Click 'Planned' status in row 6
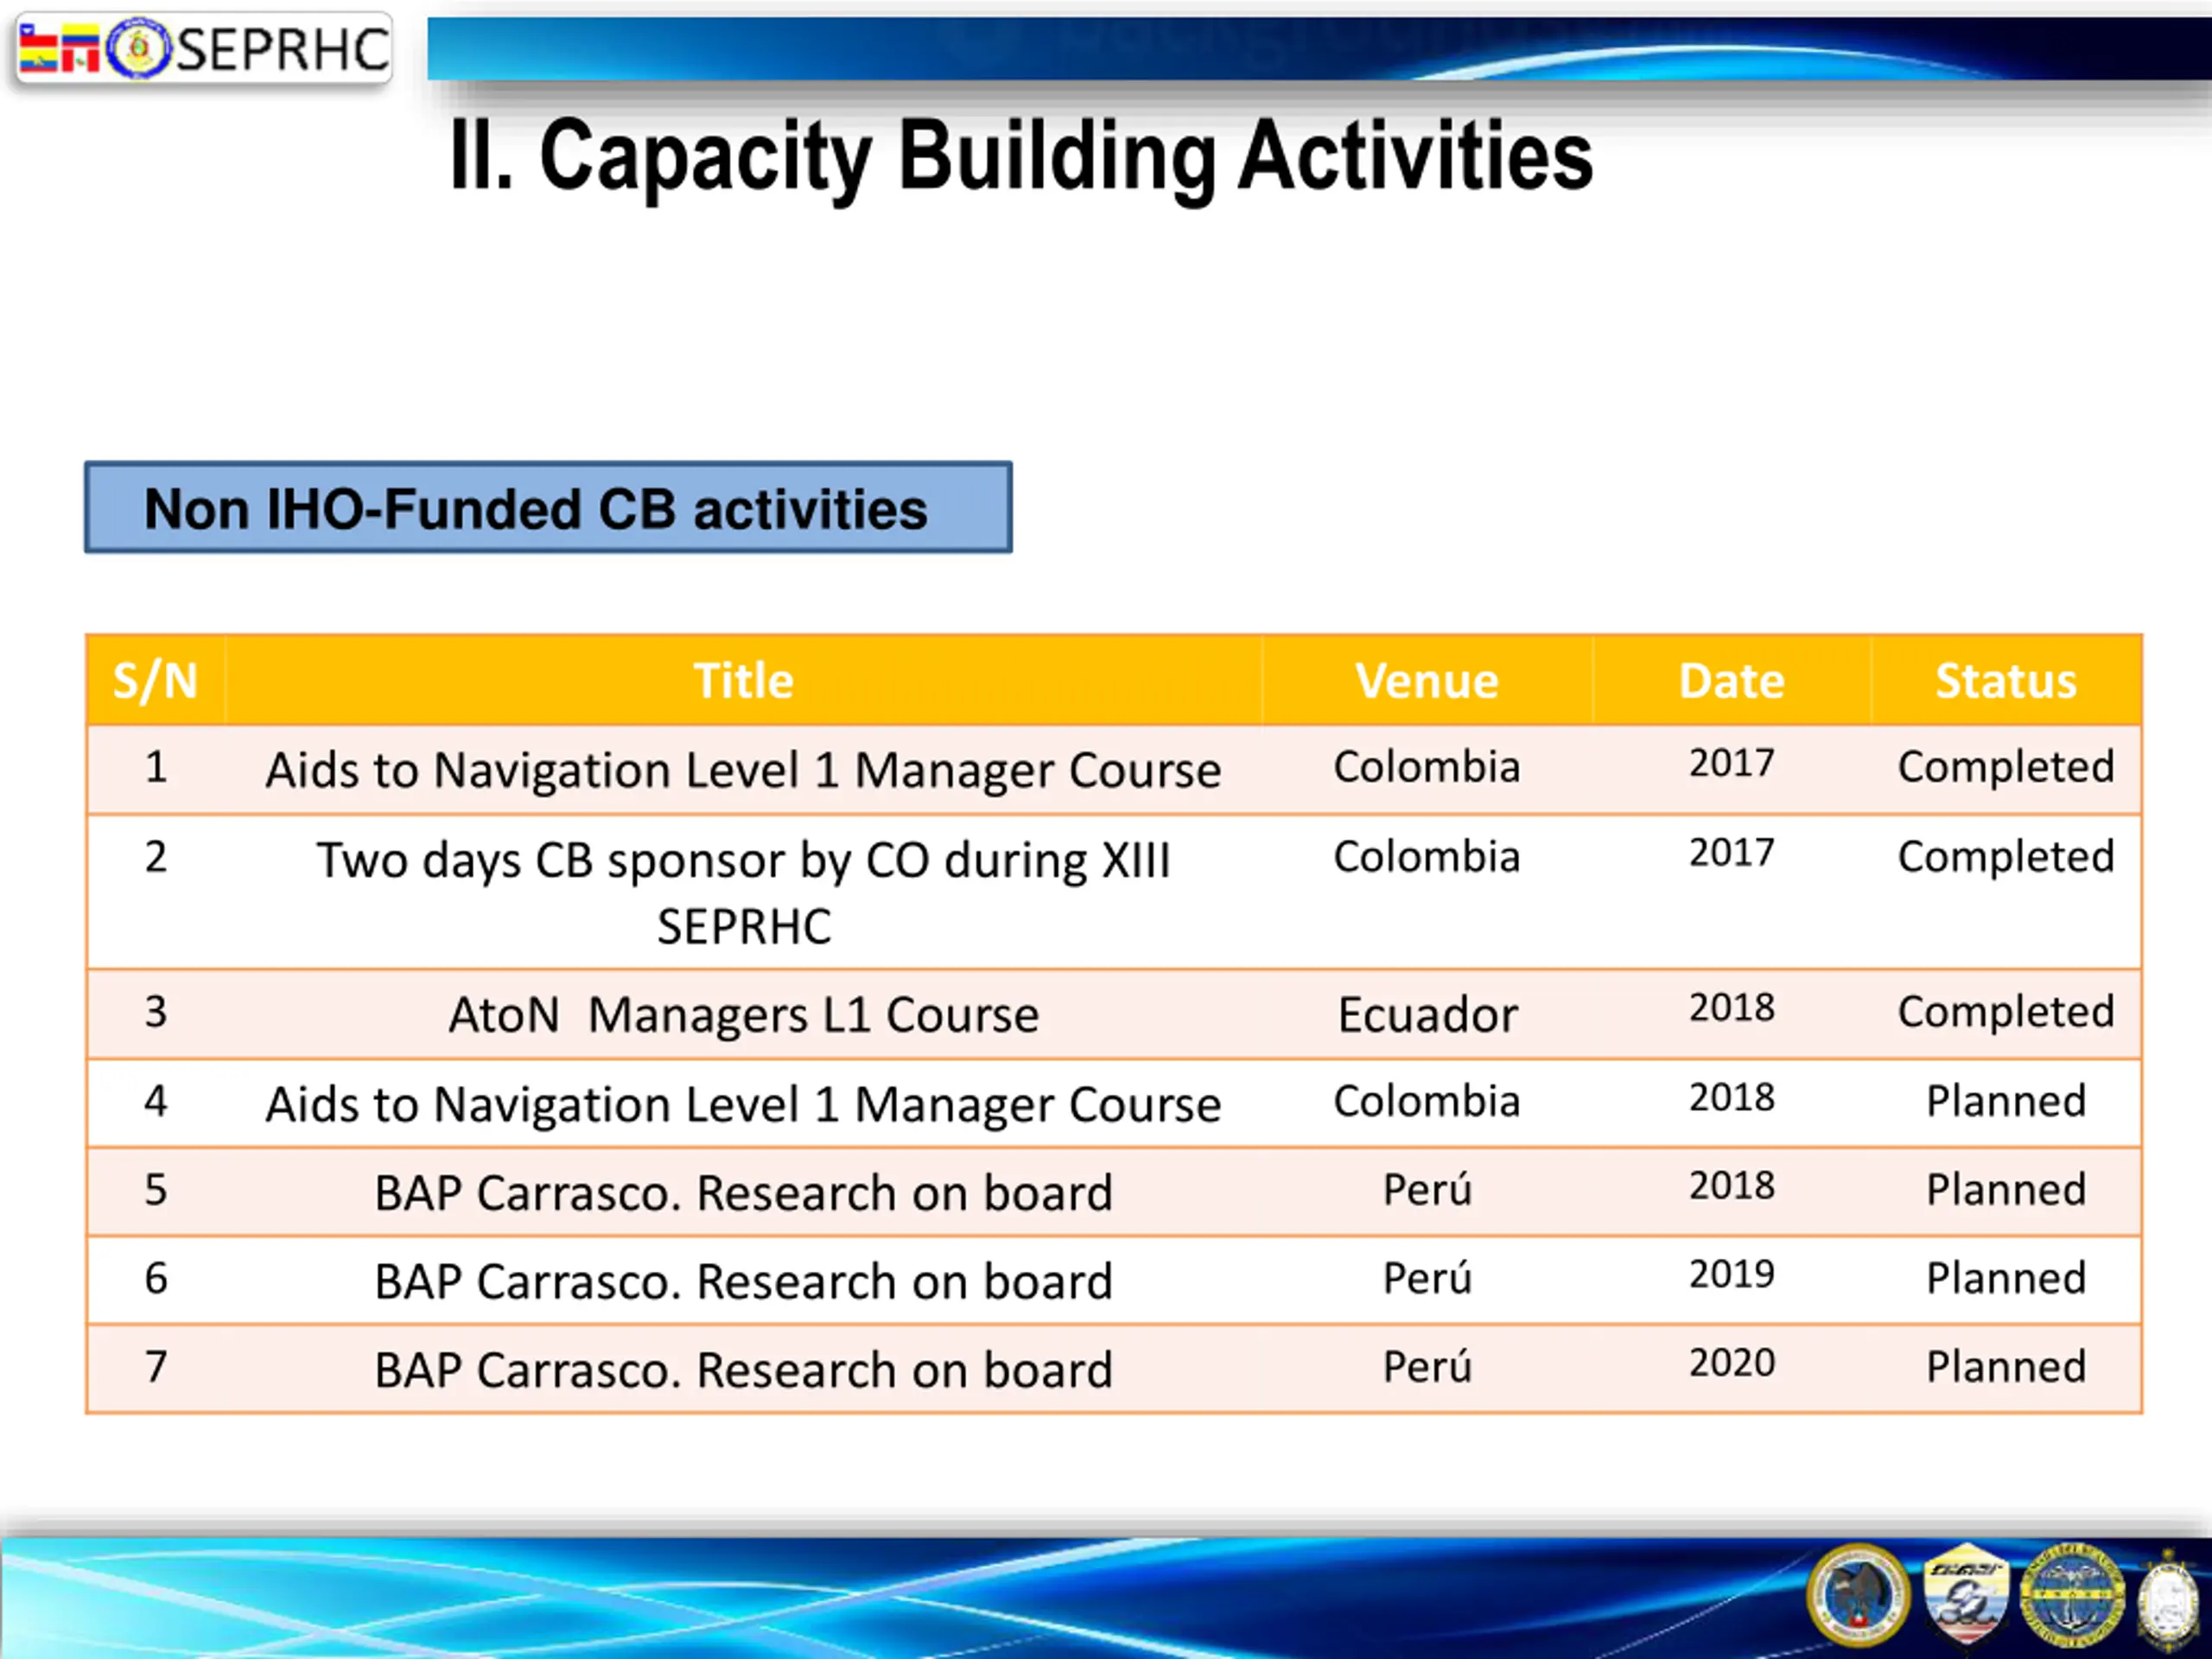Viewport: 2212px width, 1659px height. 2006,1278
